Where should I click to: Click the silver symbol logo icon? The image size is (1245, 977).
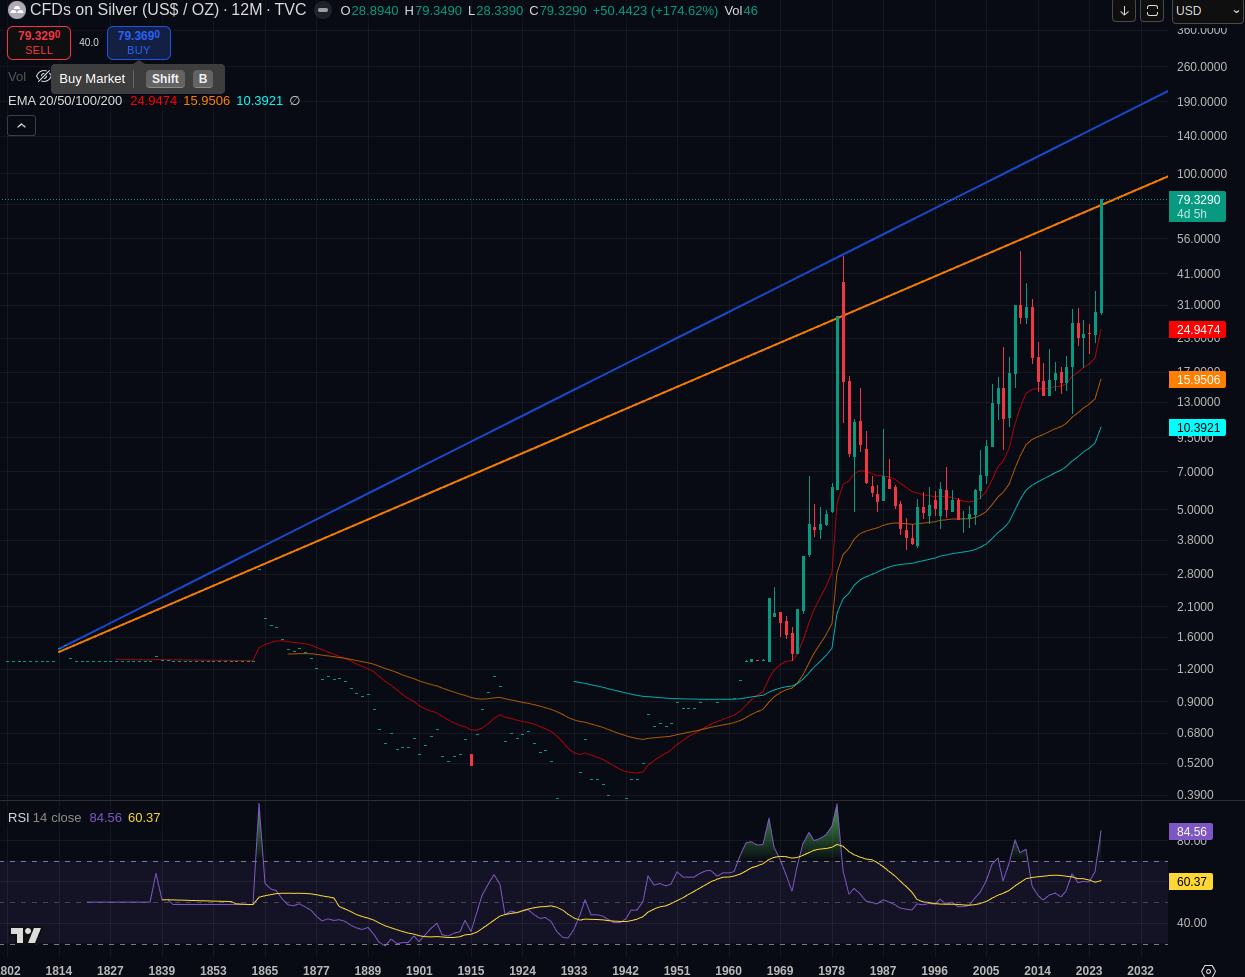(17, 11)
